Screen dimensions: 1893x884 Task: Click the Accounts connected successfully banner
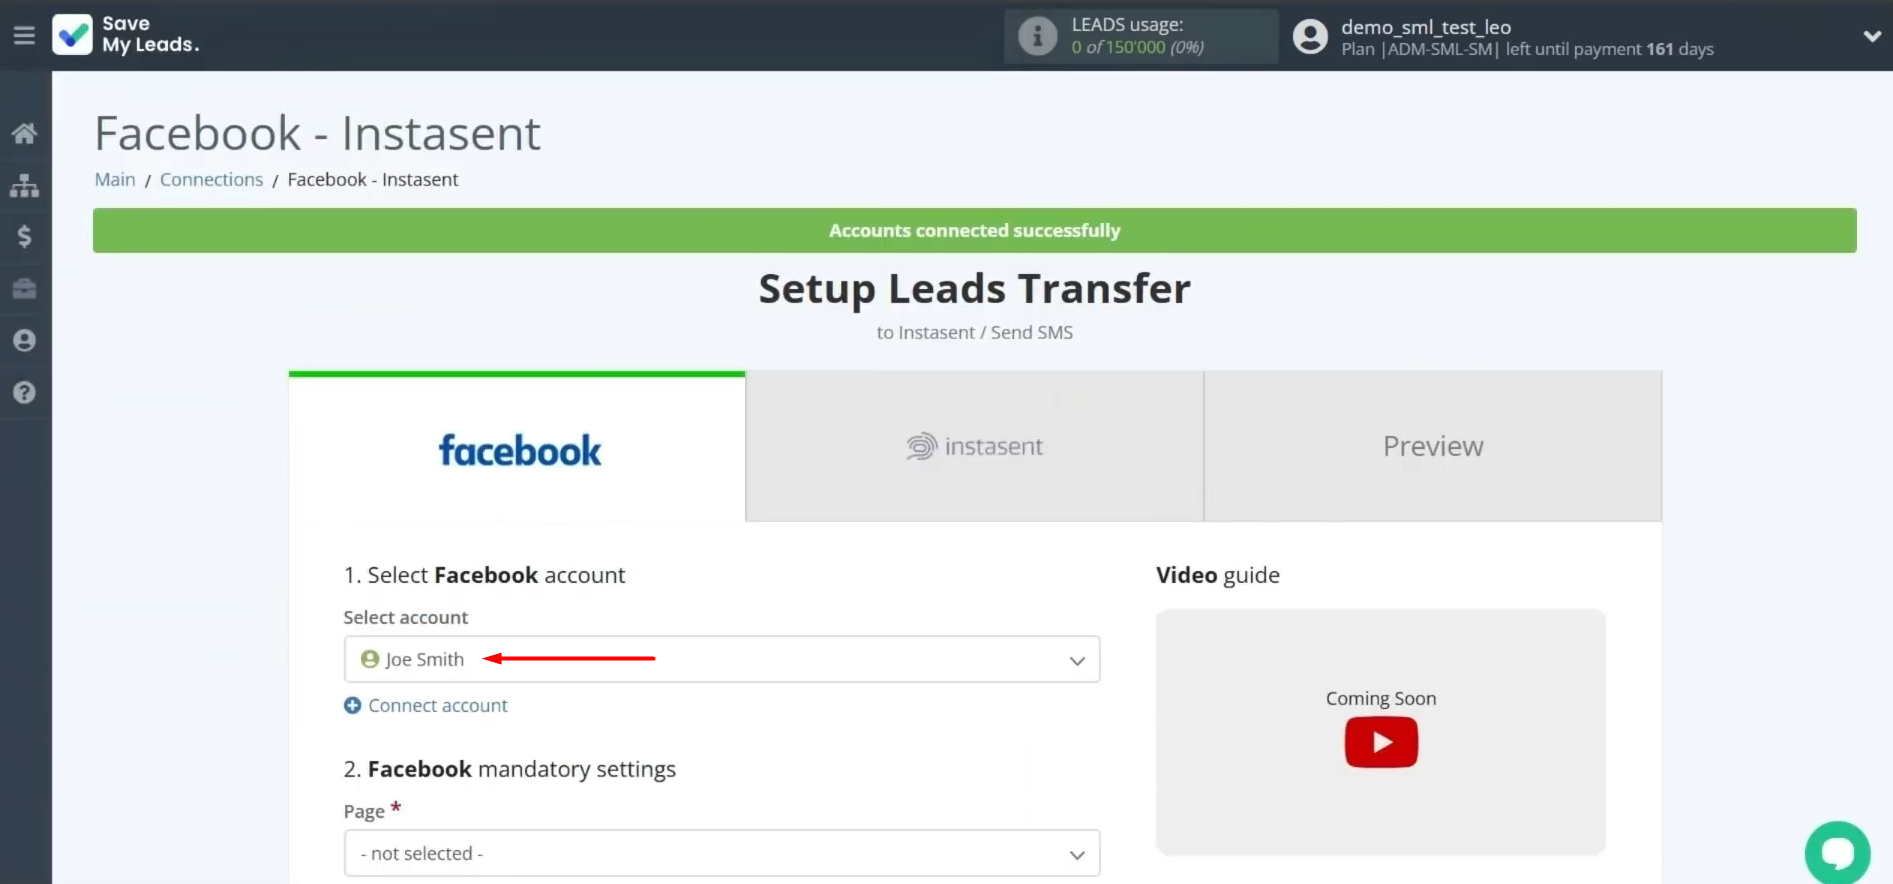(x=975, y=230)
